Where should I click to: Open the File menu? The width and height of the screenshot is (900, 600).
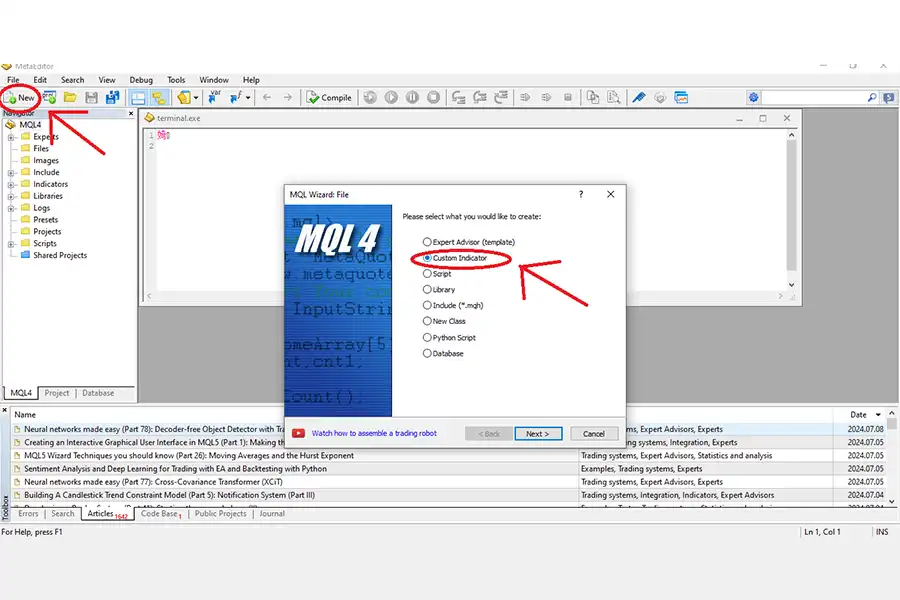(x=13, y=80)
